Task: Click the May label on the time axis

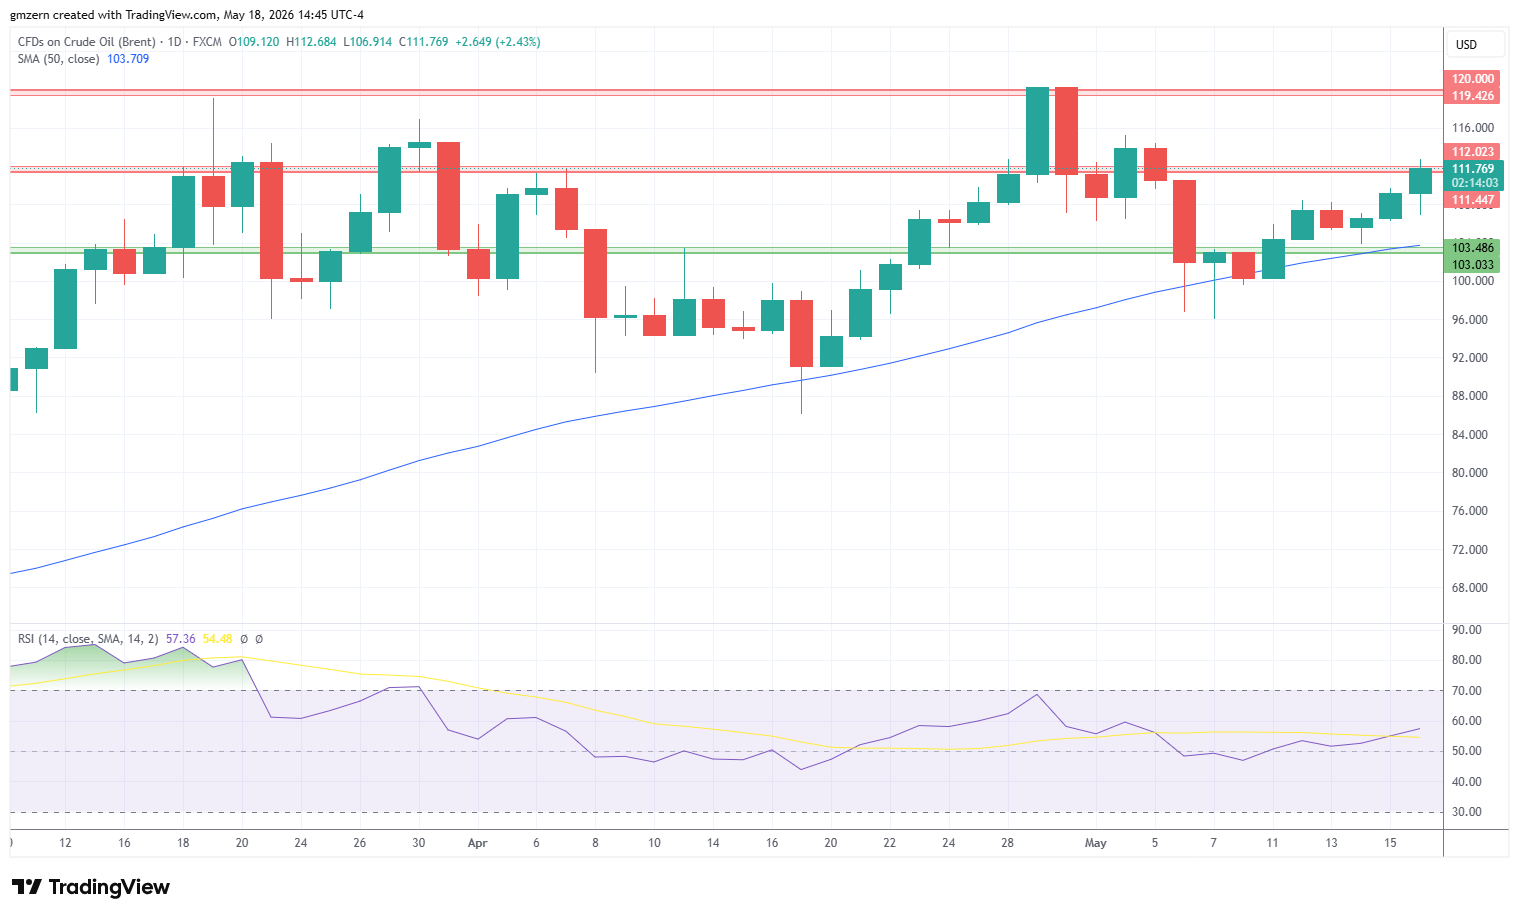Action: tap(1096, 843)
